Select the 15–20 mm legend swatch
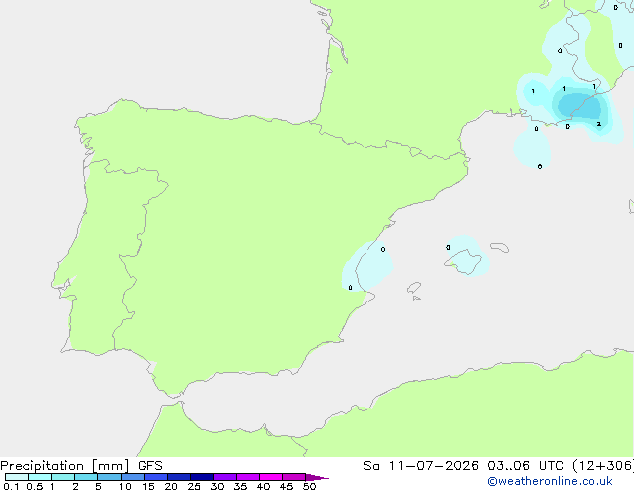Screen dimensions: 634x490 [x=156, y=477]
